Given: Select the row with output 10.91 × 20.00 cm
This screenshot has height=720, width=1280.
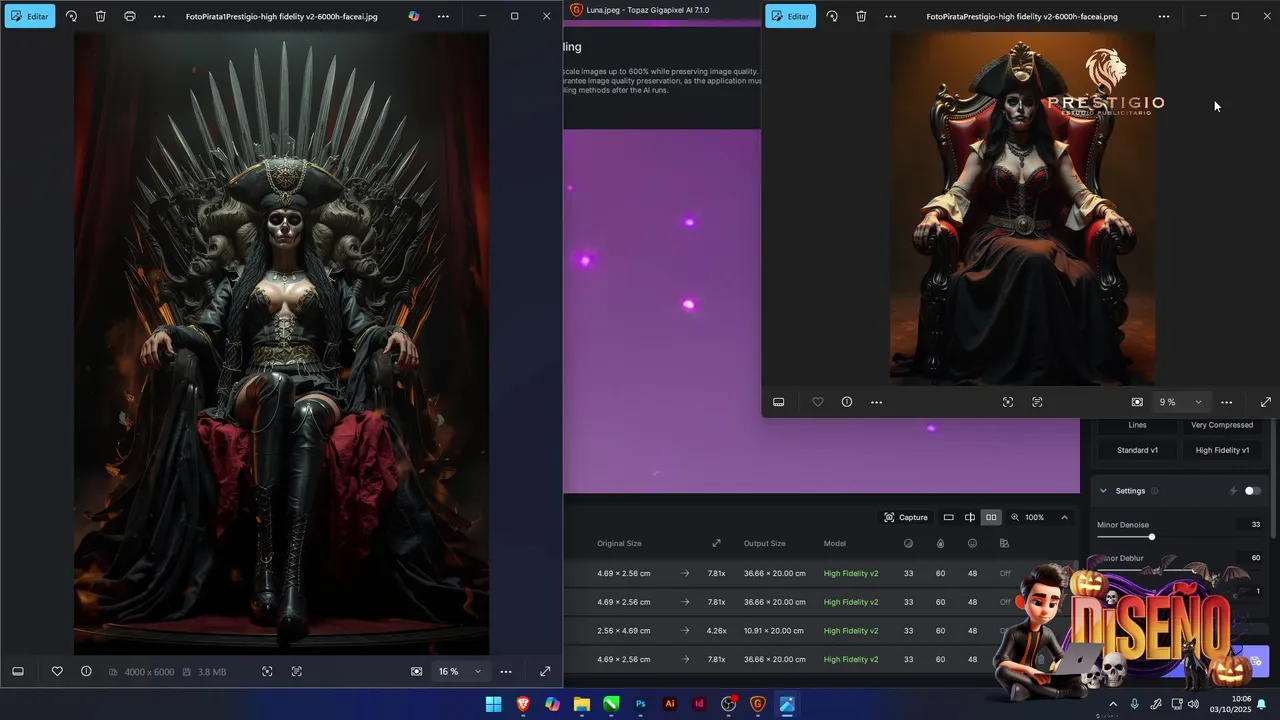Looking at the screenshot, I should pos(822,631).
